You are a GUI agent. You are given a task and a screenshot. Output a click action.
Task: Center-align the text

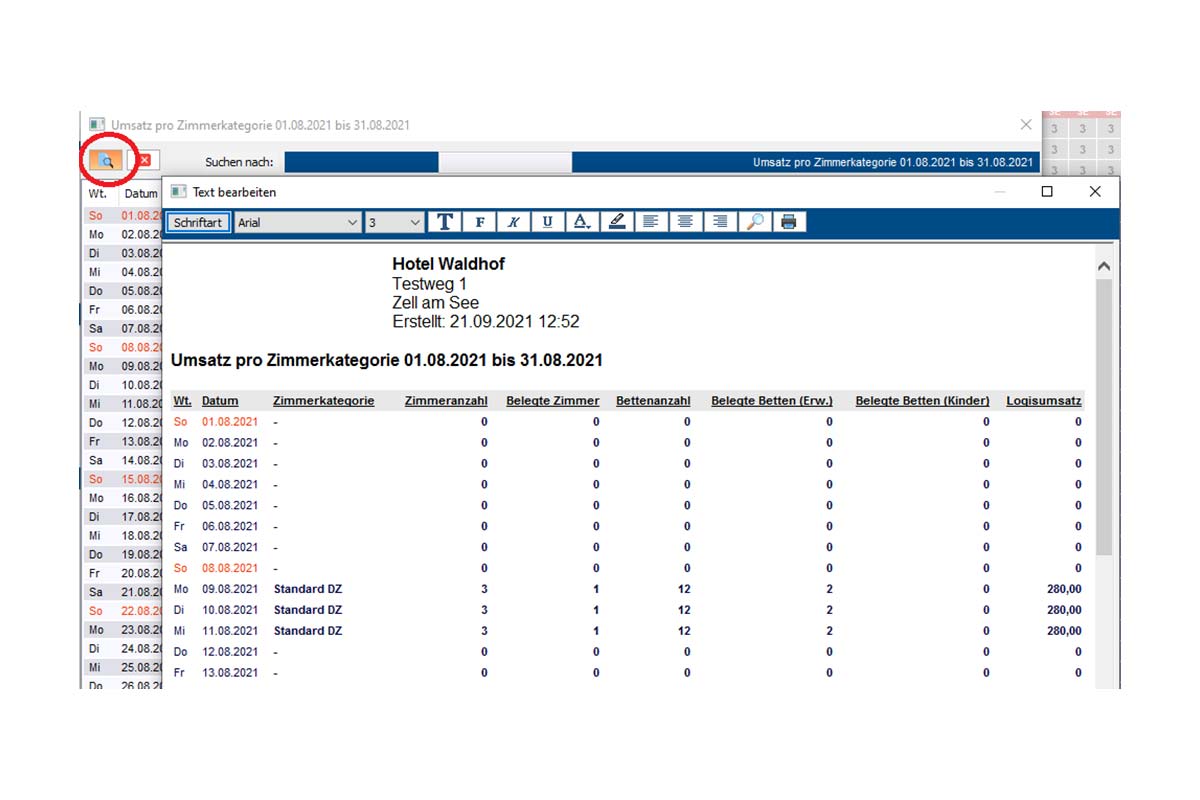pos(685,222)
